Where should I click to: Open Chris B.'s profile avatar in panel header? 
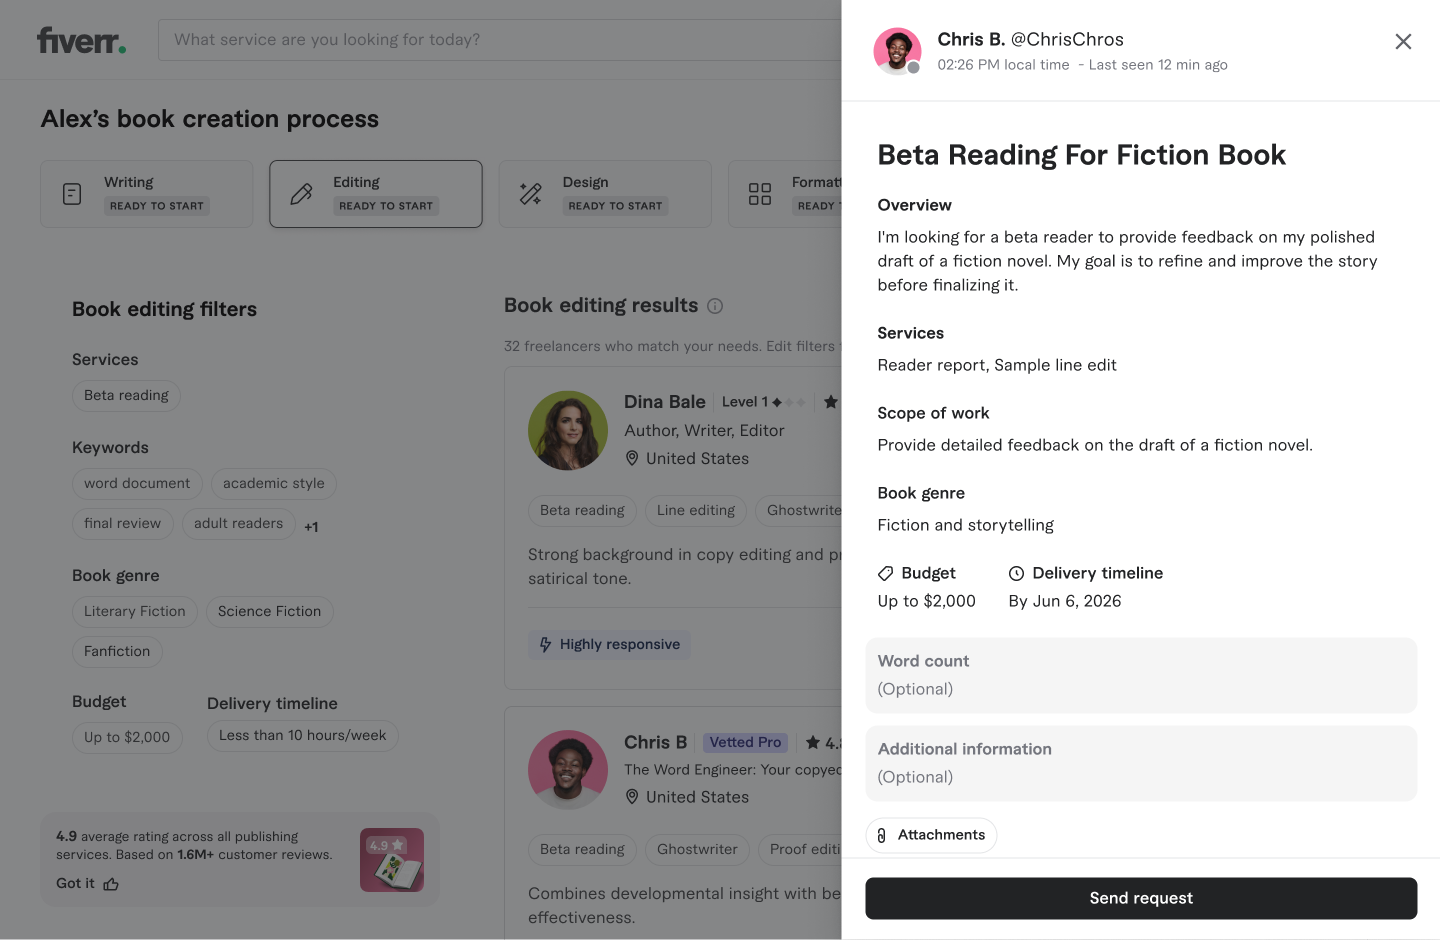point(897,51)
